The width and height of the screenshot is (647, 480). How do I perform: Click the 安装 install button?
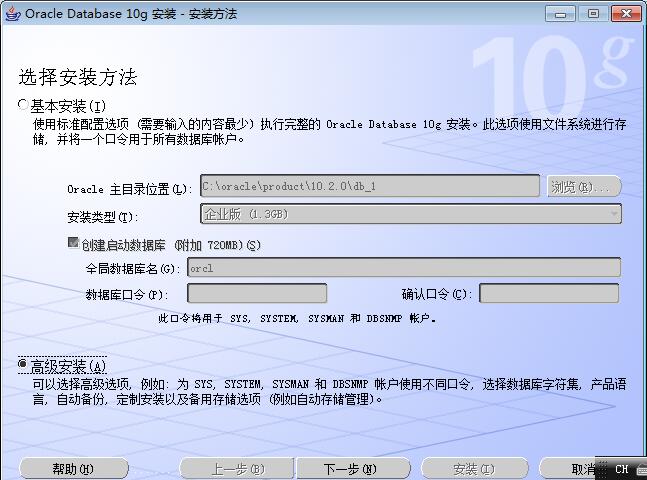point(474,468)
